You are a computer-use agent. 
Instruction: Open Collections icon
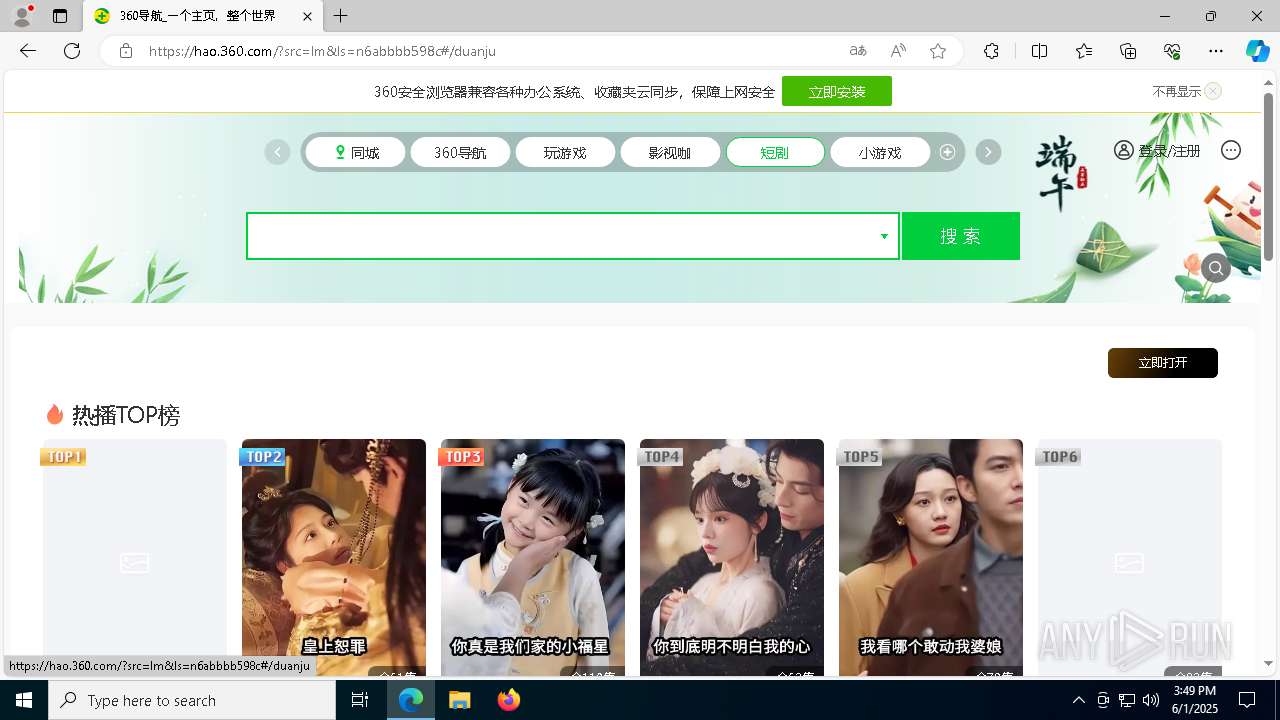(1128, 51)
